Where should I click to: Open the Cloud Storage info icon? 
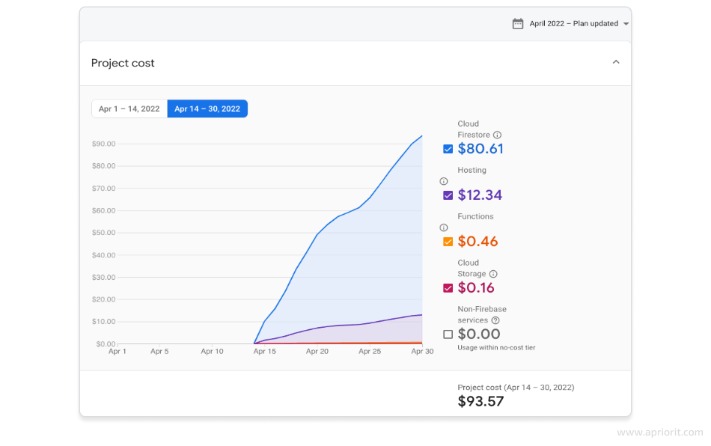tap(493, 274)
